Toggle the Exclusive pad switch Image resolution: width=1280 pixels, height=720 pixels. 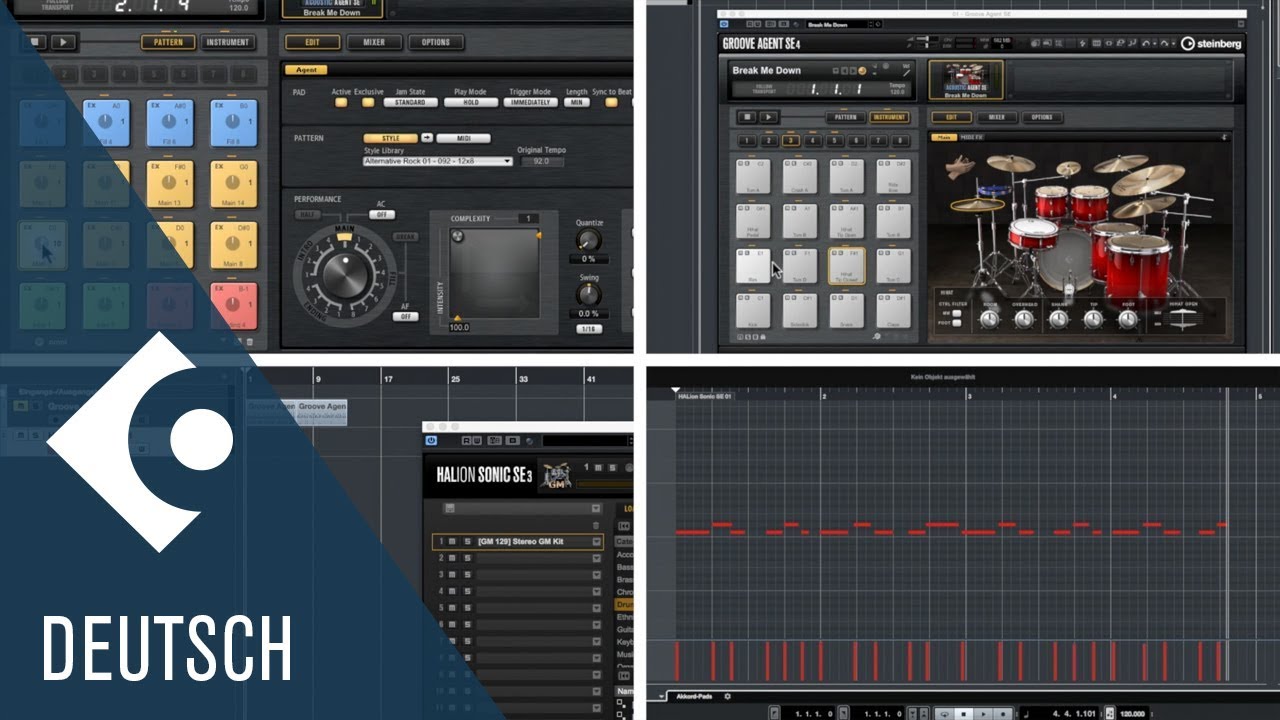[368, 102]
